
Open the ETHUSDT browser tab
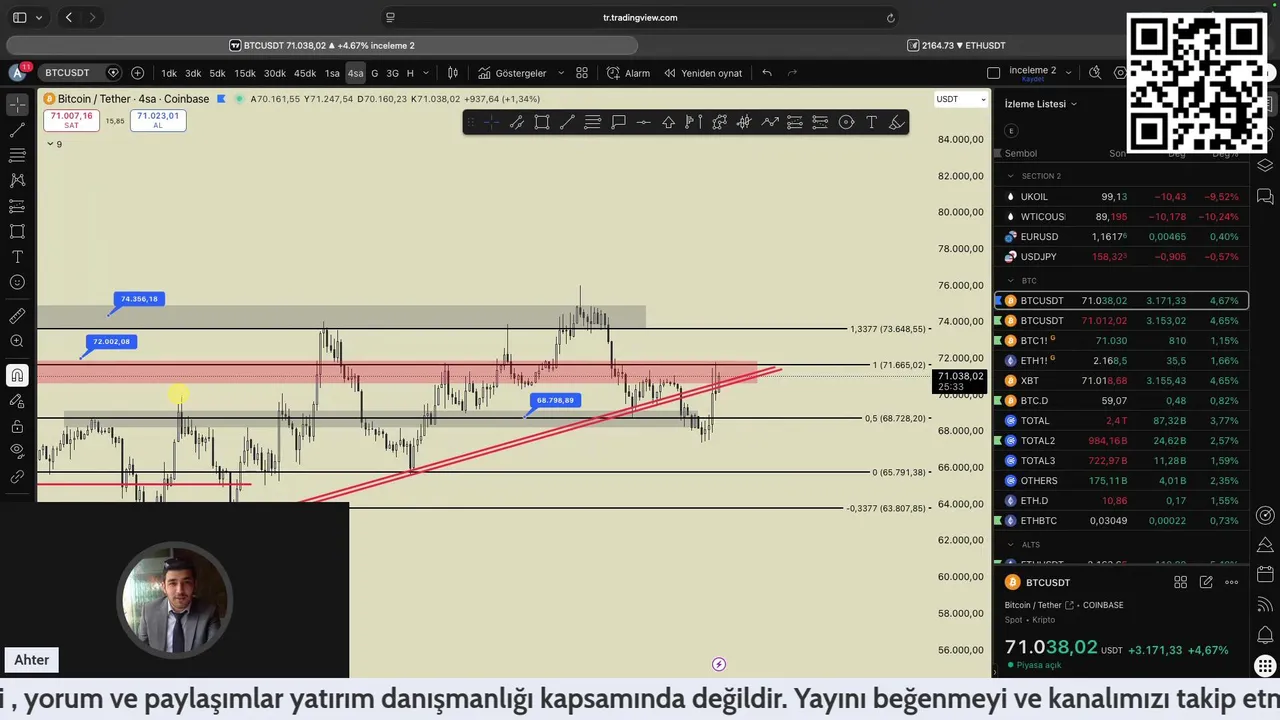(955, 45)
